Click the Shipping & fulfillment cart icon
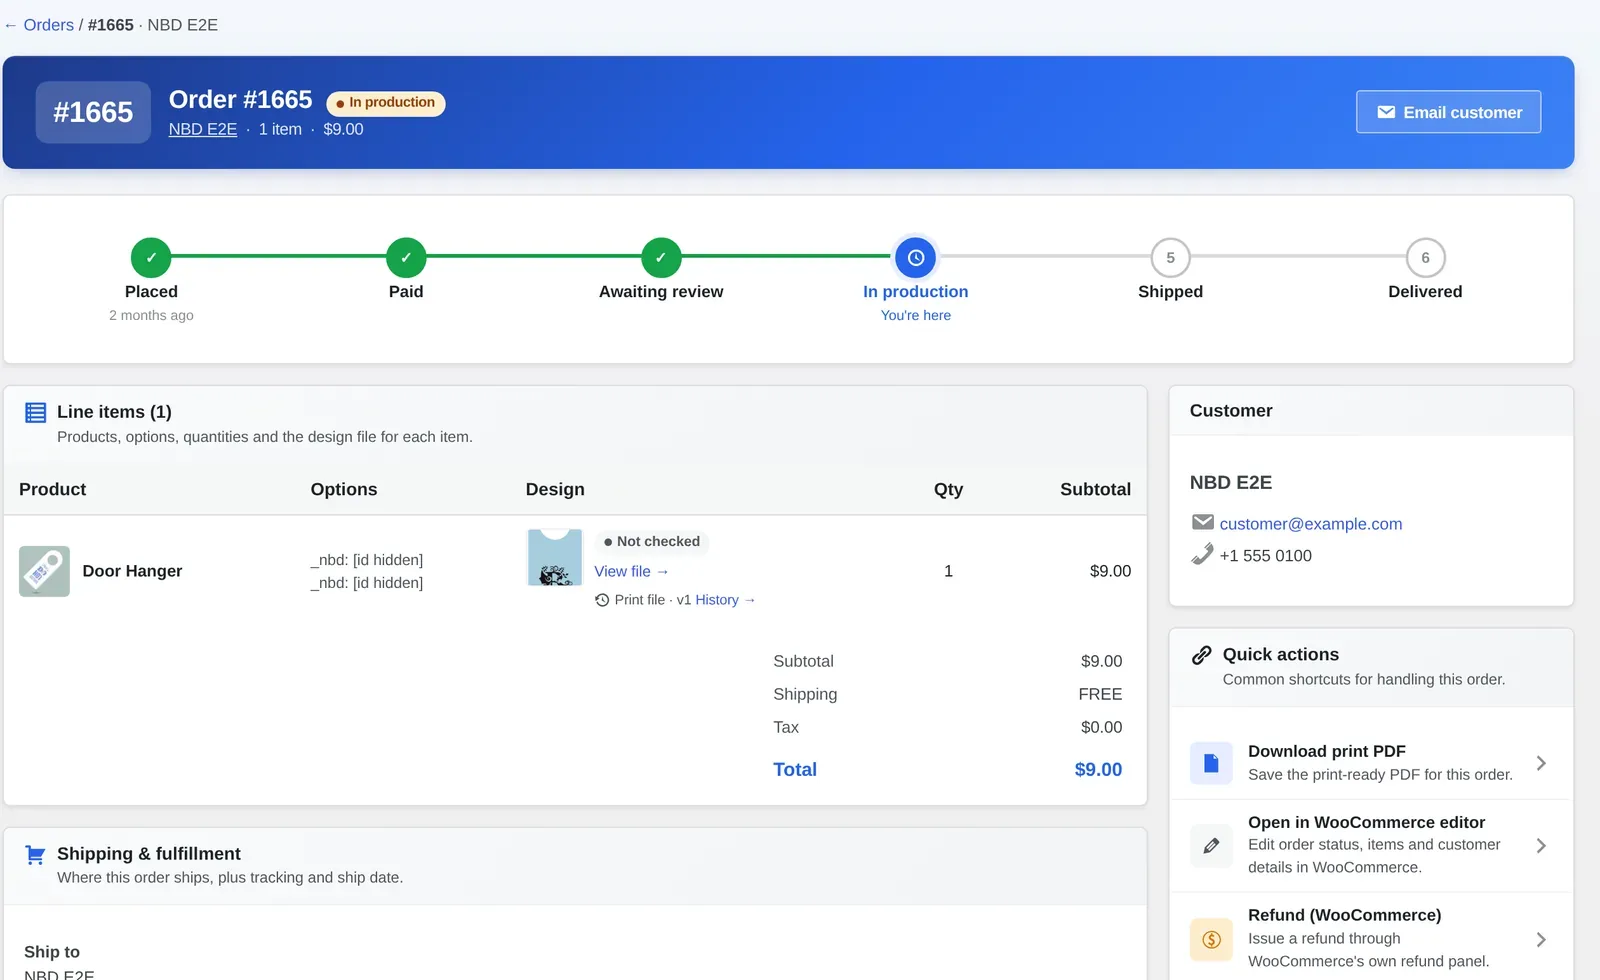This screenshot has height=980, width=1600. pyautogui.click(x=35, y=855)
